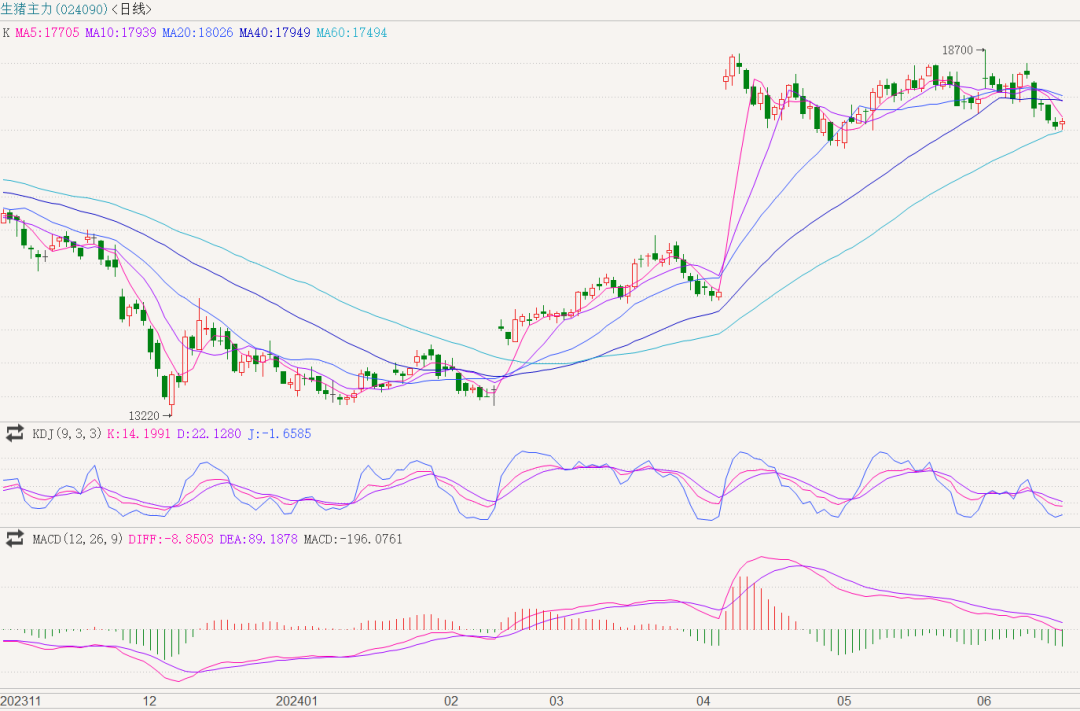This screenshot has width=1080, height=711.
Task: Click the DEA:89.1878 value label
Action: 247,540
